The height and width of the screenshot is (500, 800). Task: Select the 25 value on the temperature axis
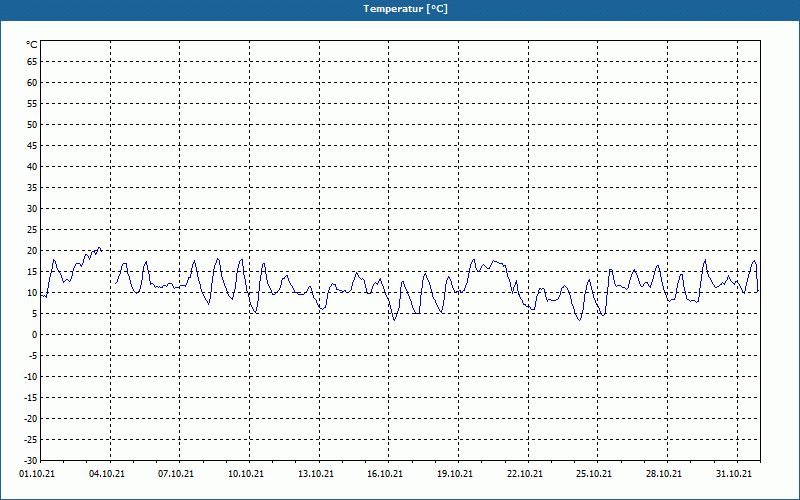coord(32,230)
